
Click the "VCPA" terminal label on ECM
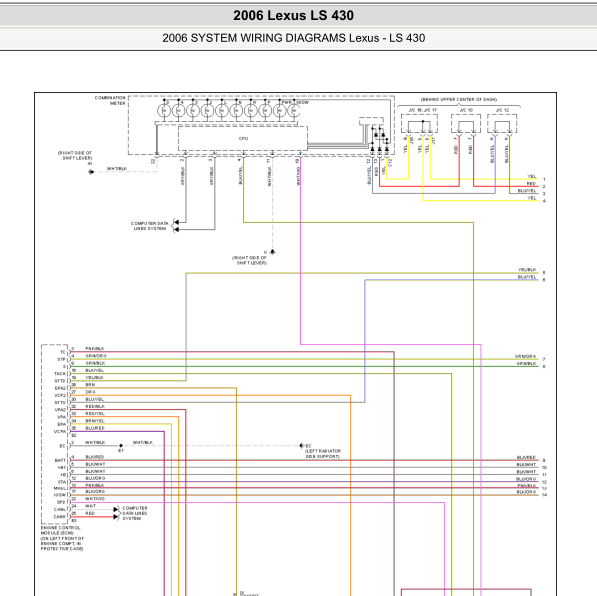[x=60, y=431]
